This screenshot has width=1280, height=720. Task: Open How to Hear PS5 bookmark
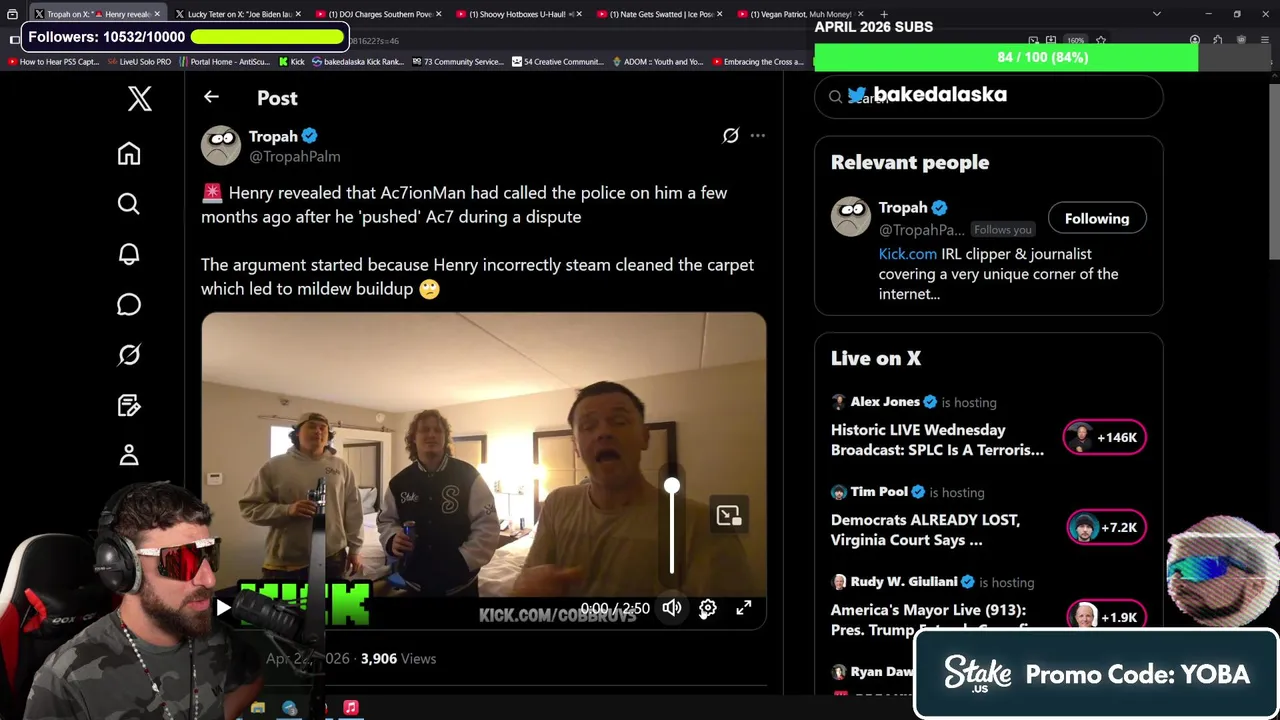54,62
